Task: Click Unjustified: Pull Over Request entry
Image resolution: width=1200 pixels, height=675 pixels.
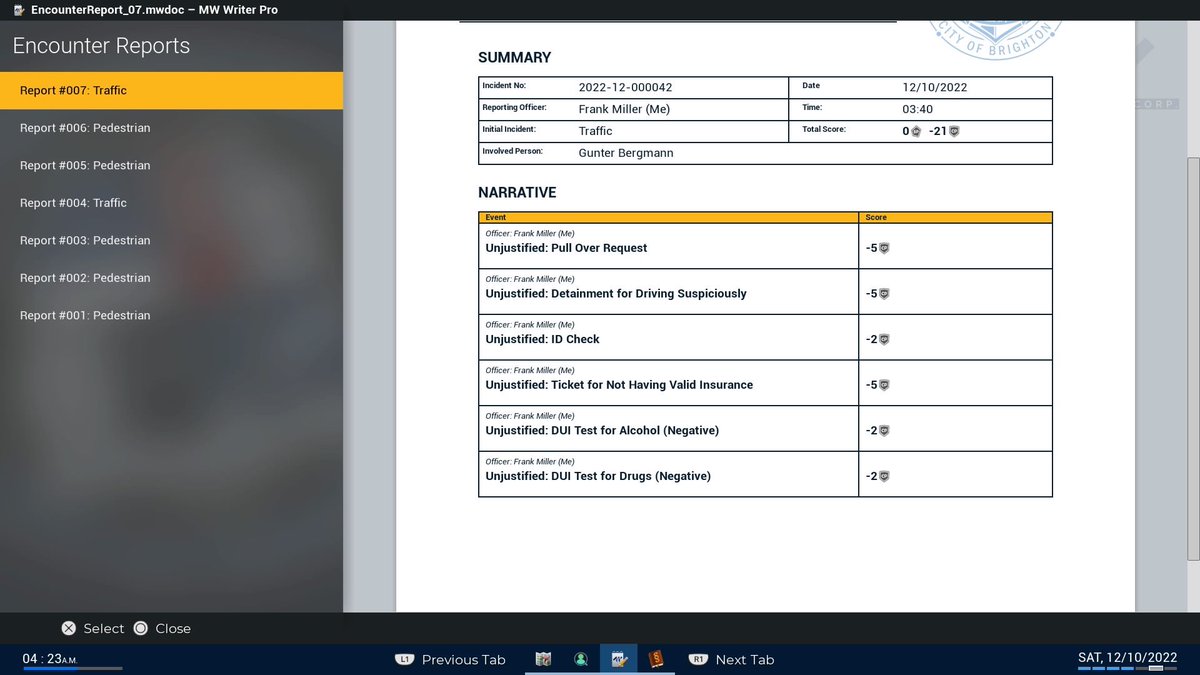Action: pyautogui.click(x=567, y=248)
